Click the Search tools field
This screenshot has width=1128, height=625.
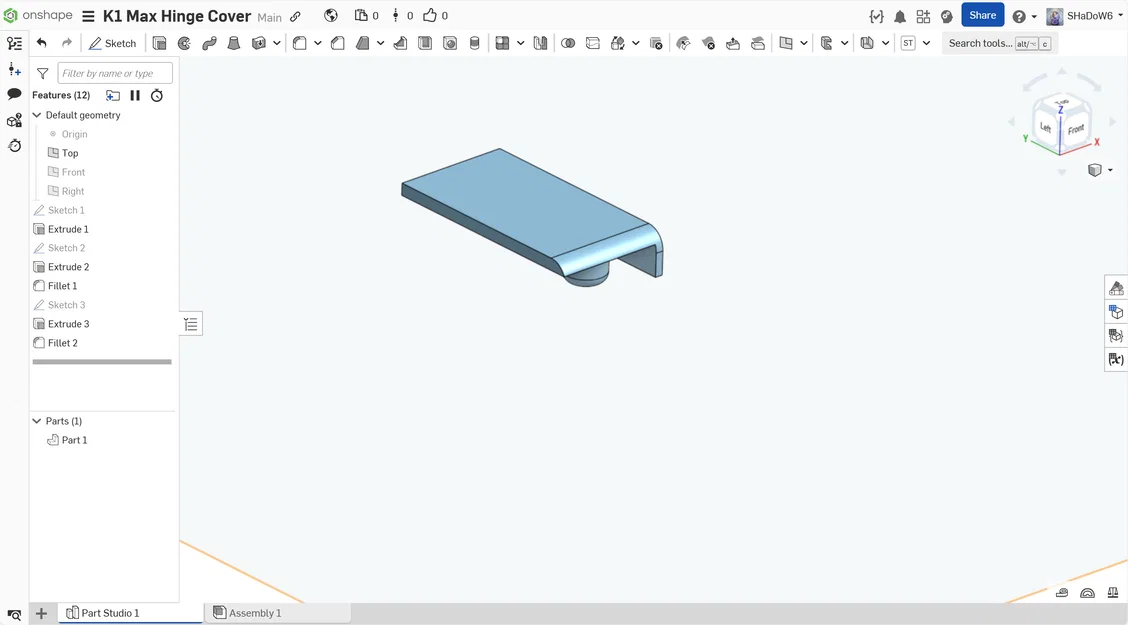[999, 43]
